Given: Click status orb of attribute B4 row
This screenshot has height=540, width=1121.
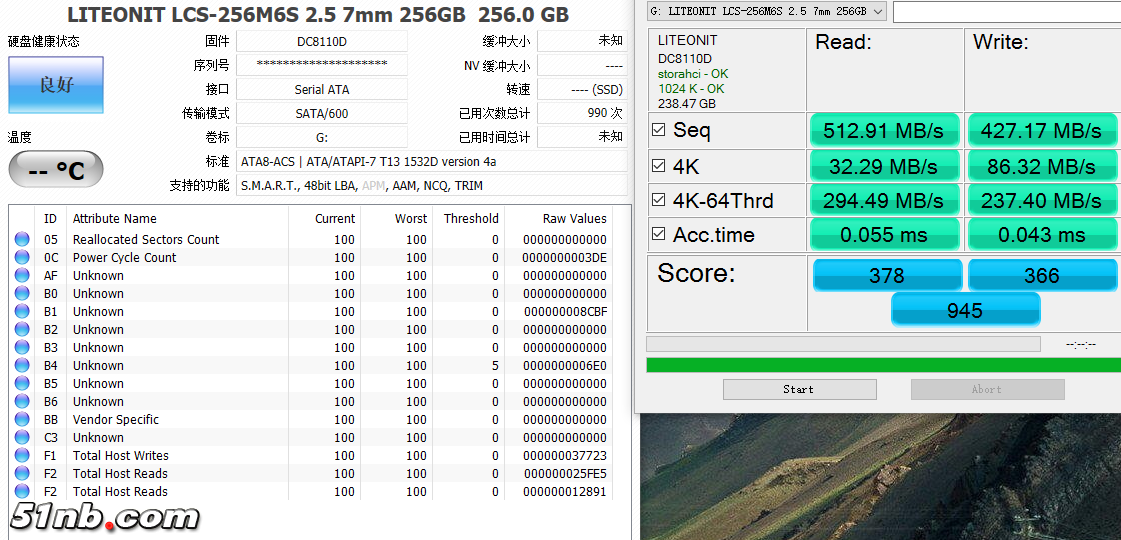Looking at the screenshot, I should (22, 365).
